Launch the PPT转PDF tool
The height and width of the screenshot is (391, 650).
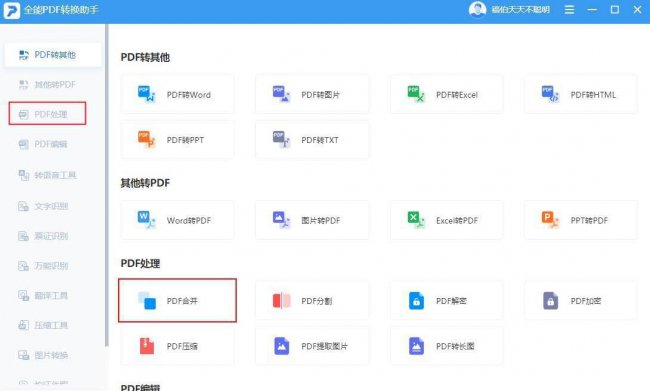tap(581, 220)
